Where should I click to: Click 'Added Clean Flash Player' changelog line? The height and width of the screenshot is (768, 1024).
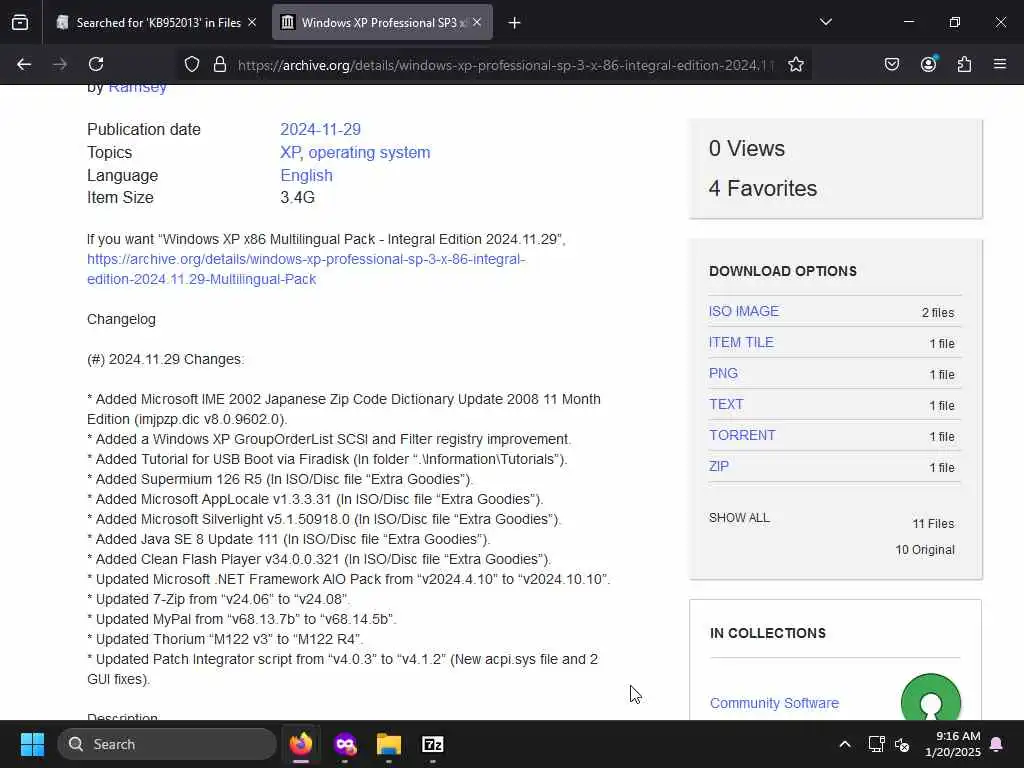coord(319,559)
